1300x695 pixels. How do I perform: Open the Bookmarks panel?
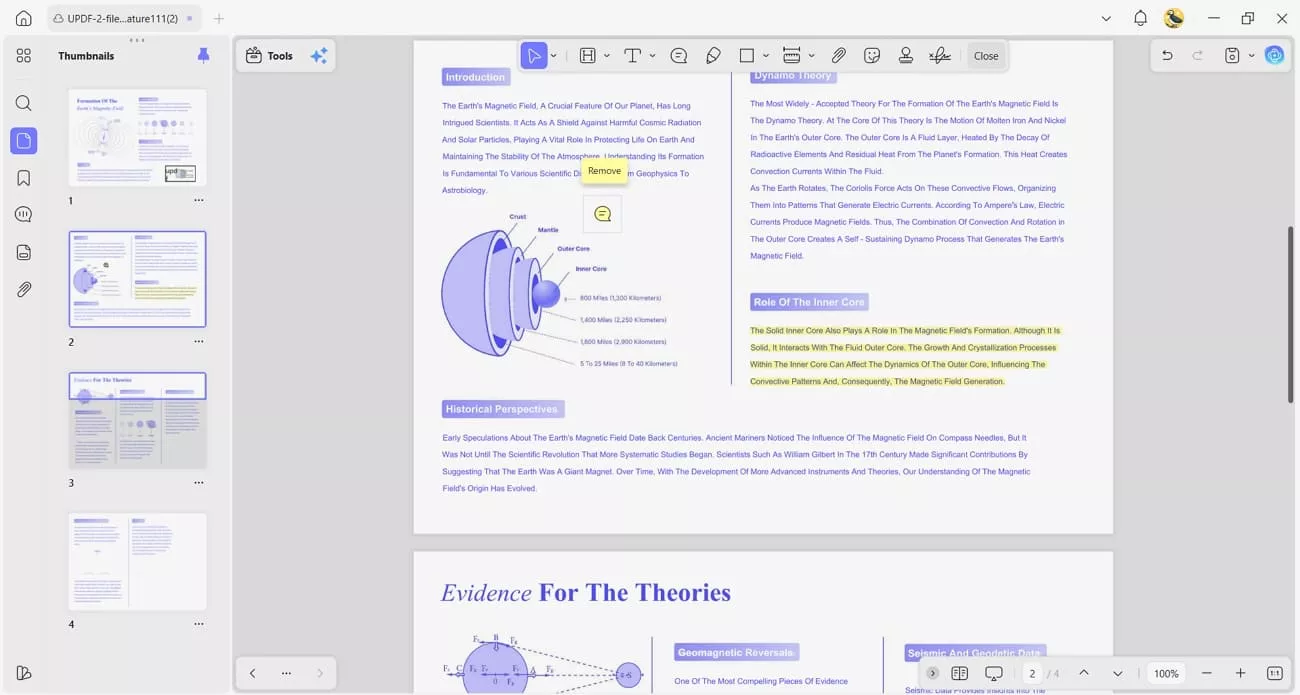[x=23, y=177]
